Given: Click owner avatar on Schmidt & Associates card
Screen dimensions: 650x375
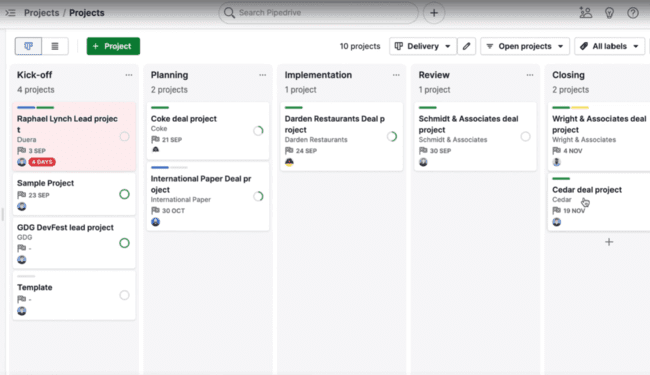Looking at the screenshot, I should coord(423,162).
